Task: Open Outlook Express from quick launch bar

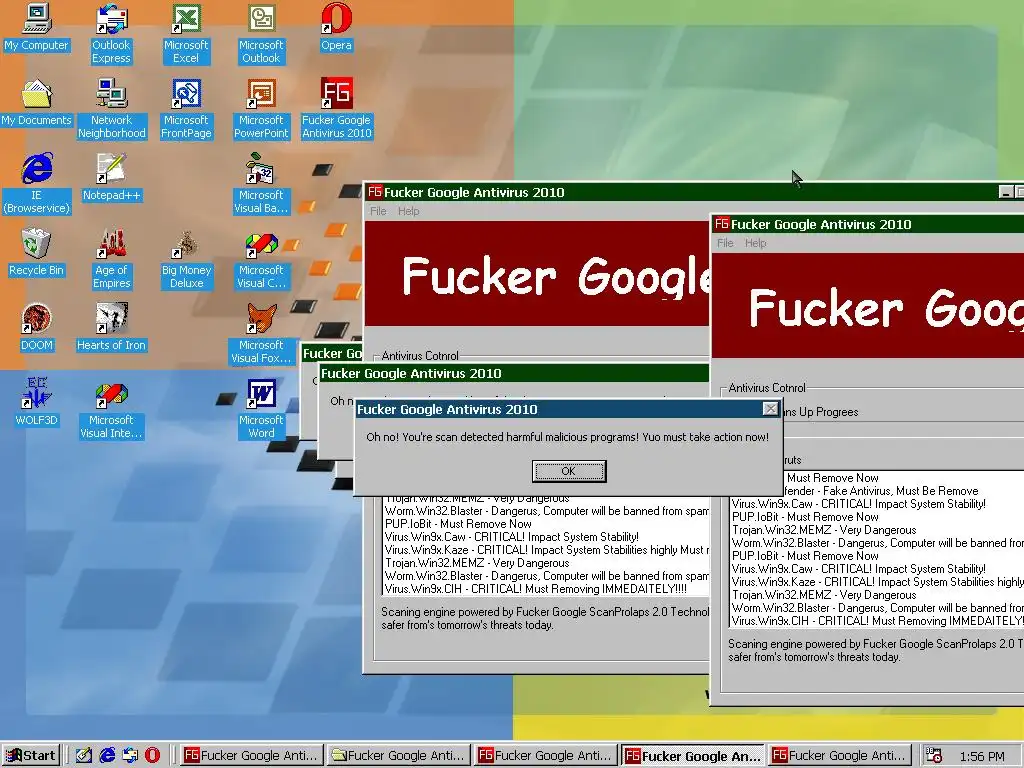Action: click(130, 756)
